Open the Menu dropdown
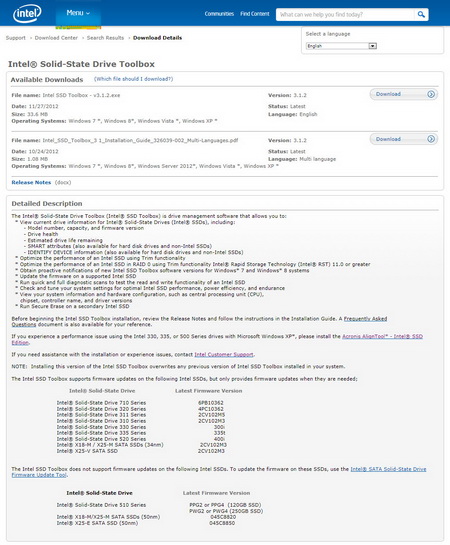Image resolution: width=450 pixels, height=545 pixels. pos(78,13)
